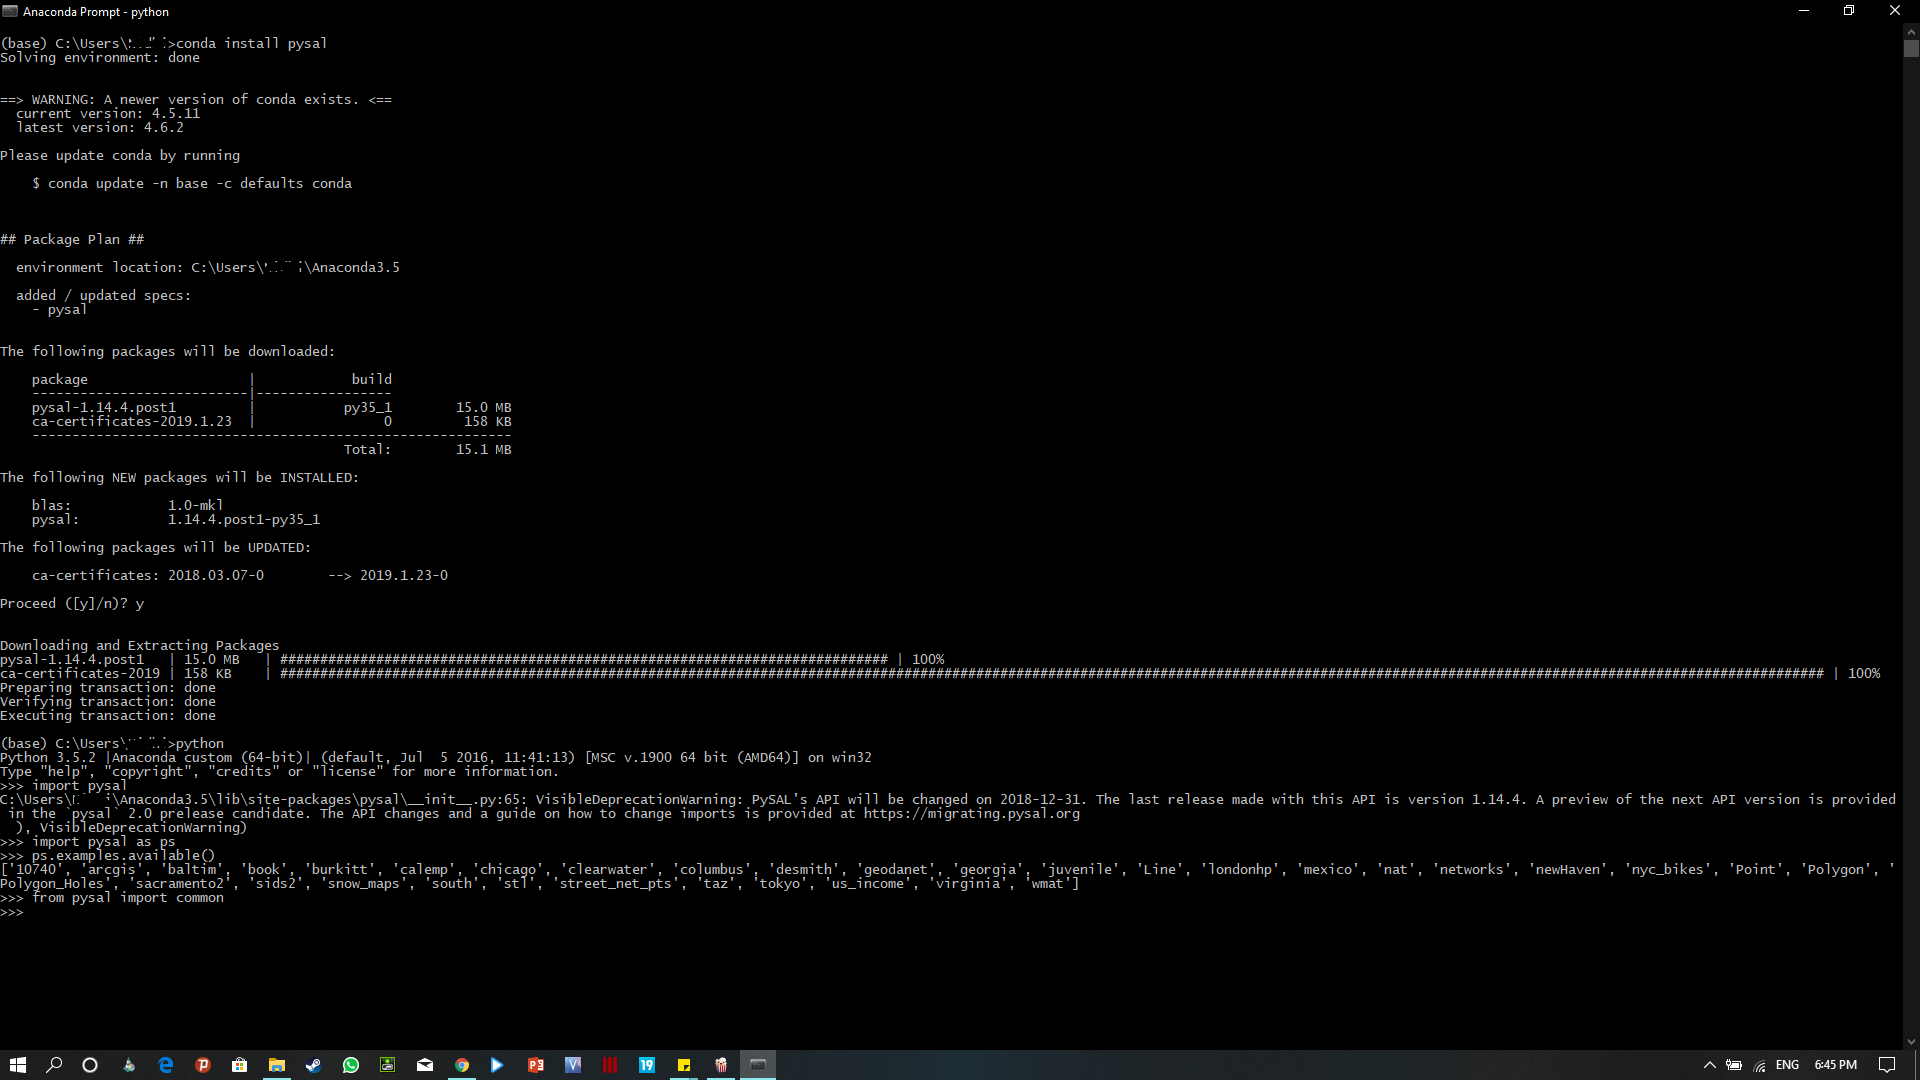Open the Movies & TV app
This screenshot has width=1920, height=1080.
[497, 1065]
